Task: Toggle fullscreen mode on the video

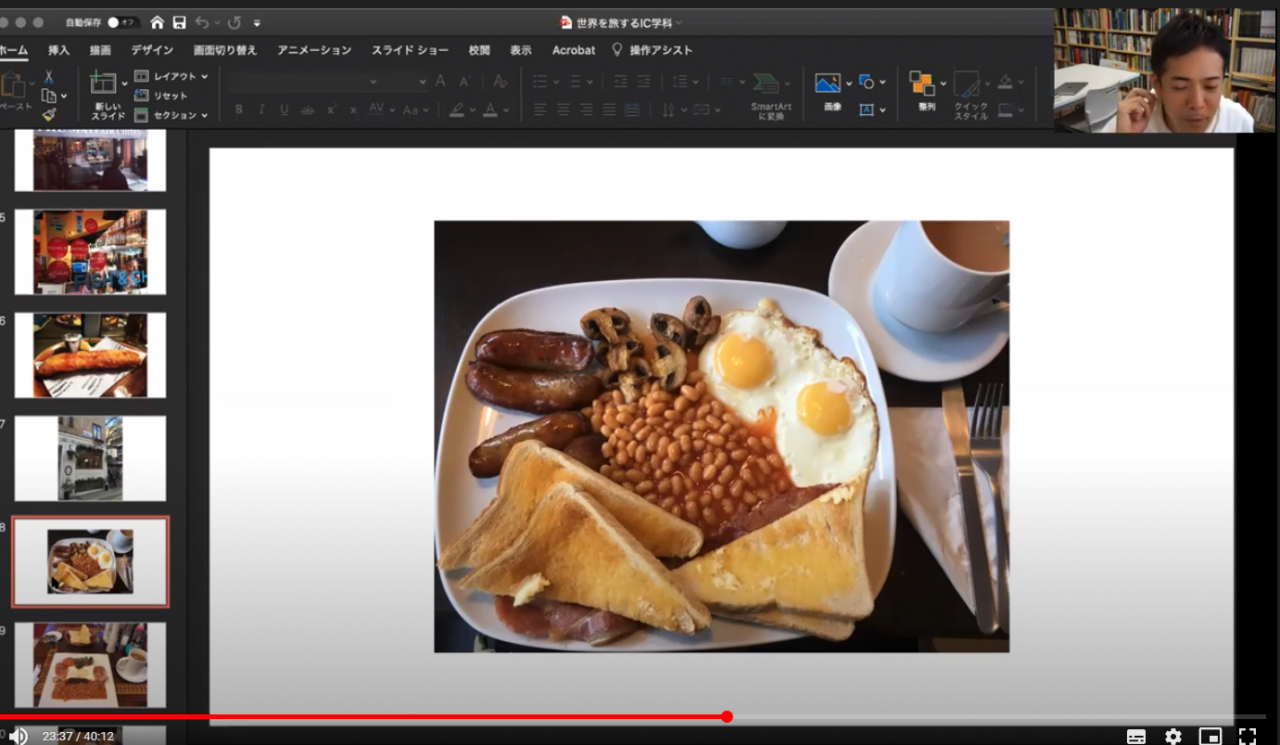Action: pos(1247,736)
